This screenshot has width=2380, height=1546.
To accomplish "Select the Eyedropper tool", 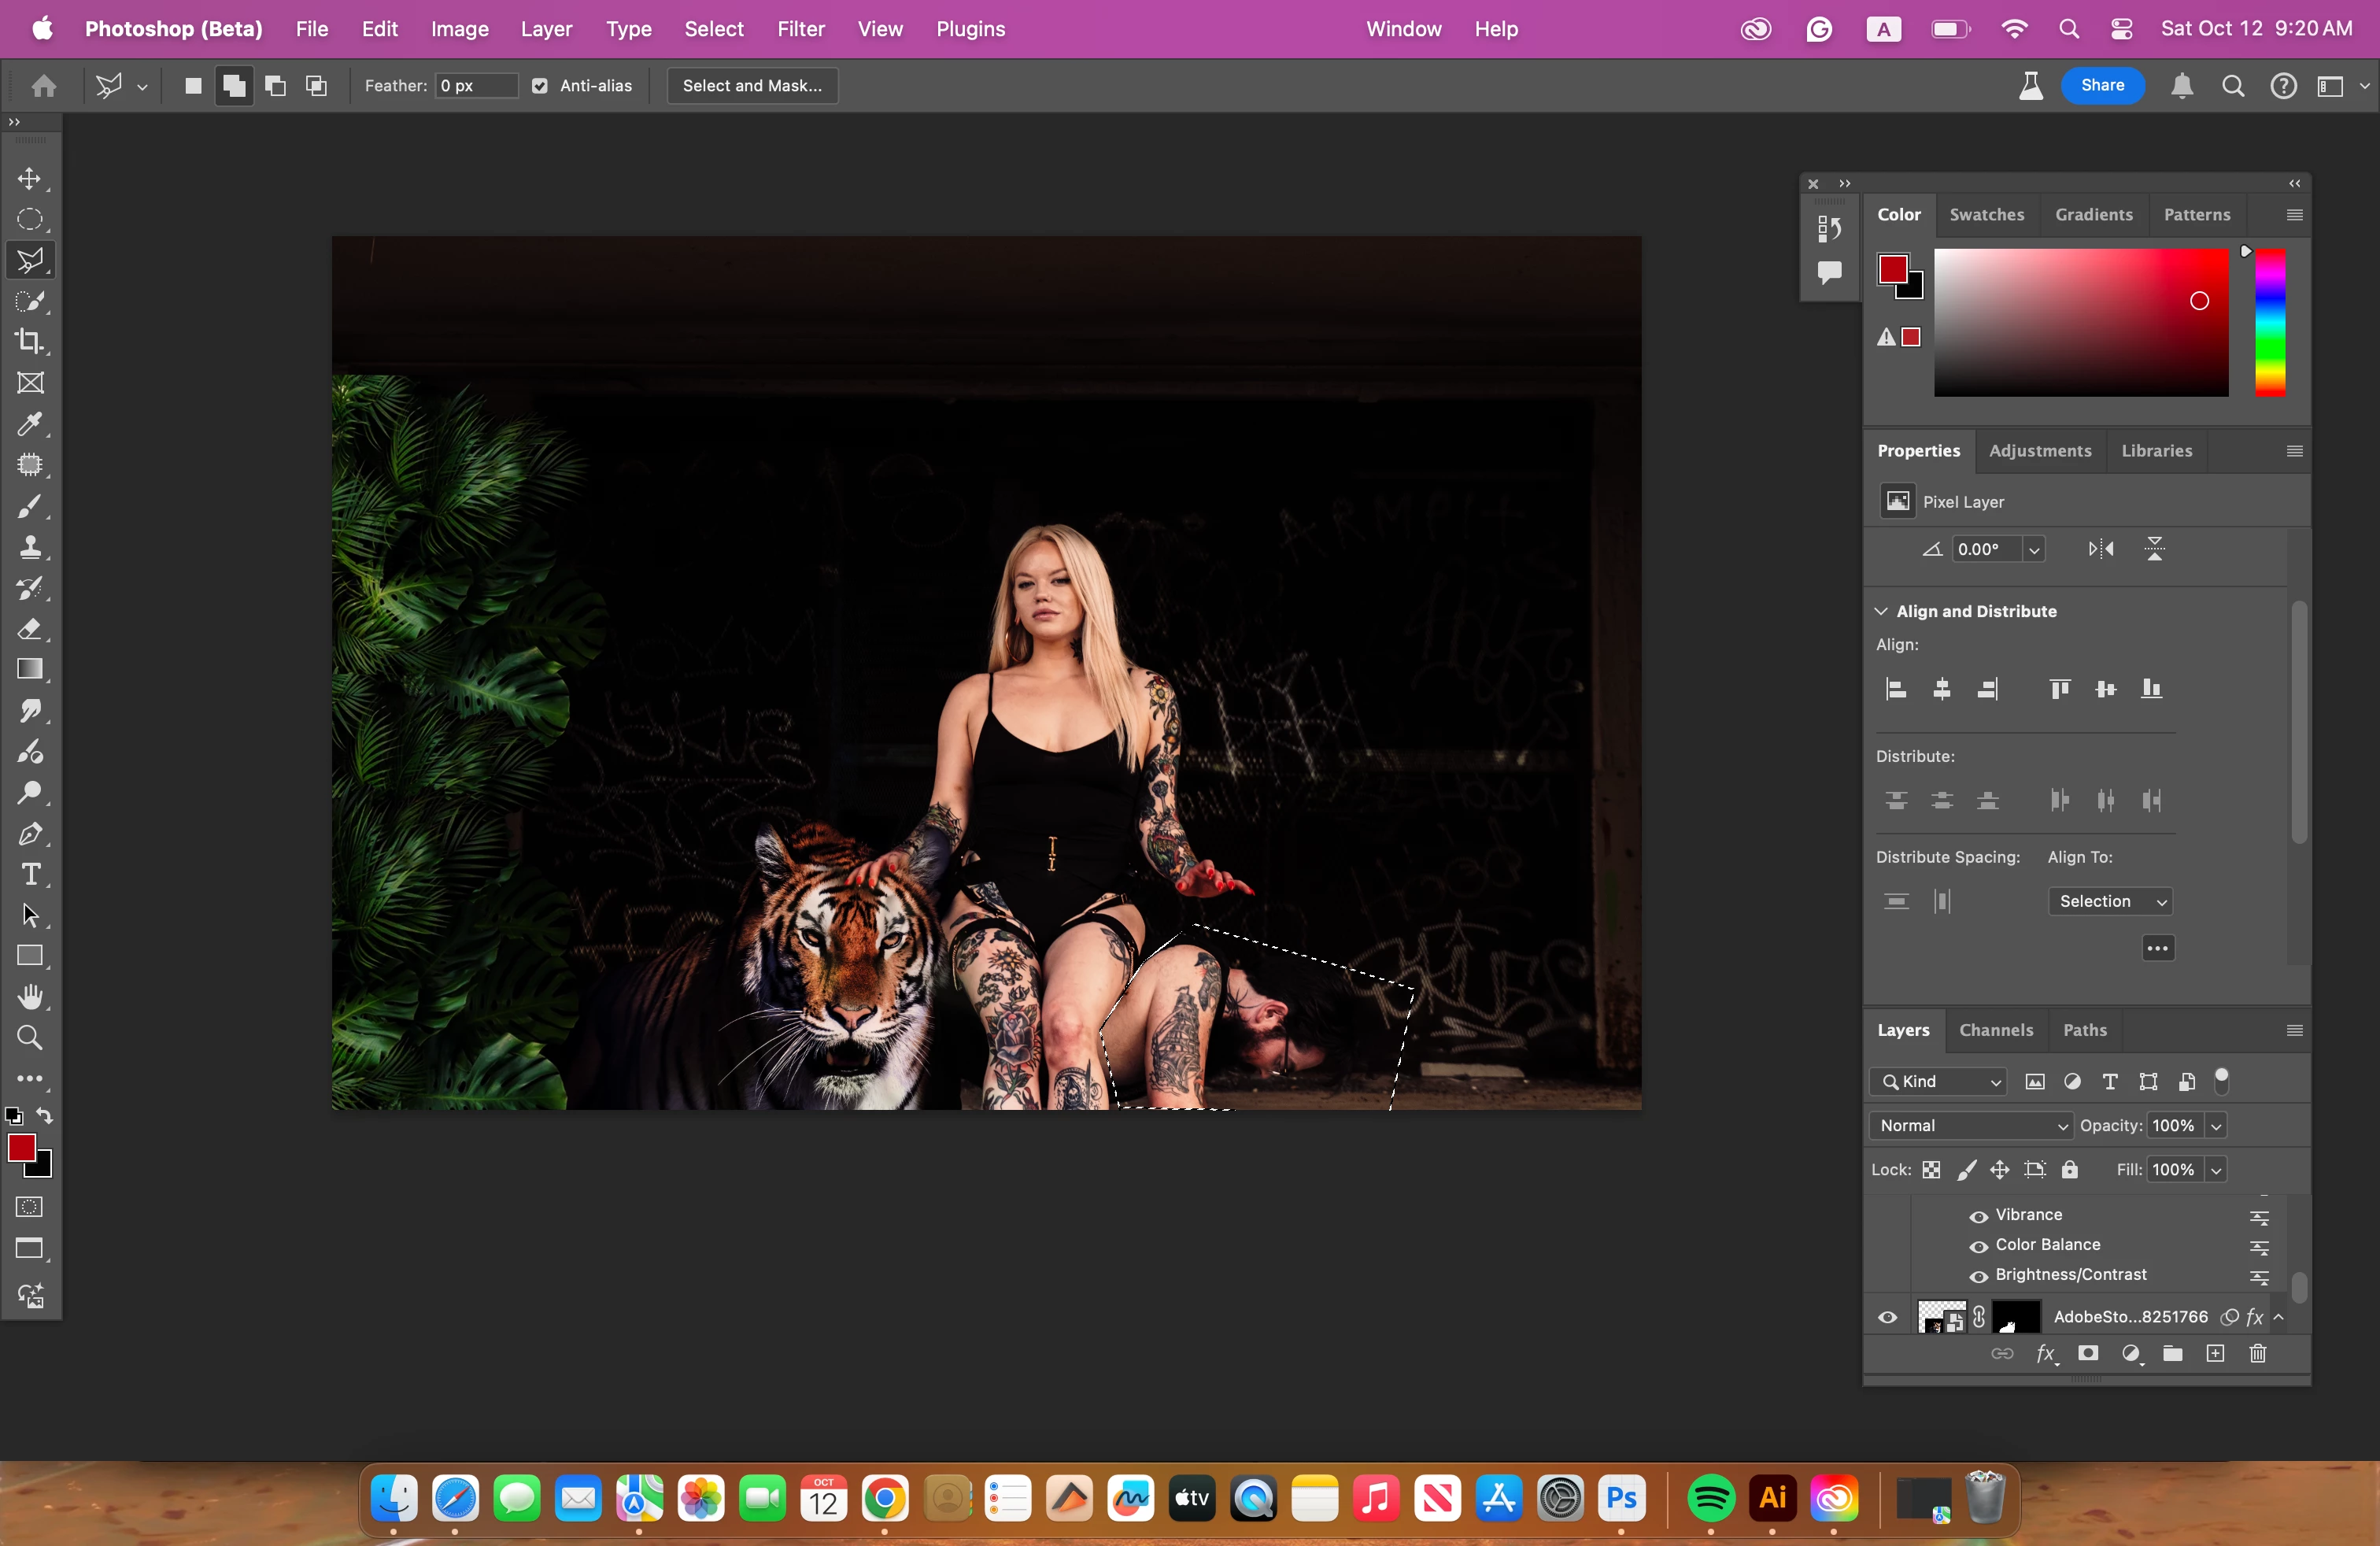I will pos(30,424).
